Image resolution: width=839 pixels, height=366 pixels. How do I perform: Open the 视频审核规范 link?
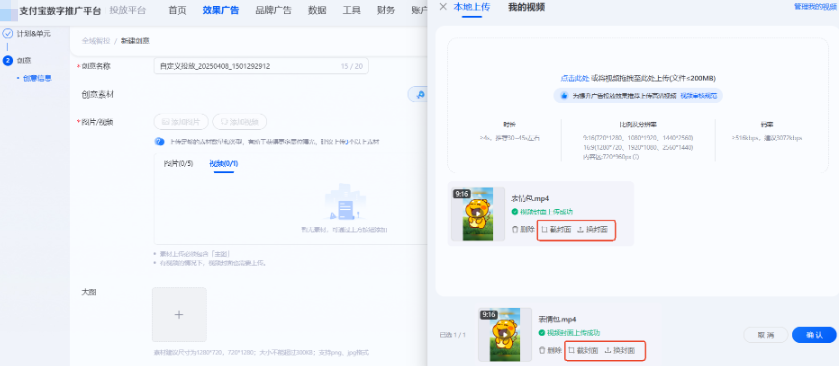point(698,96)
